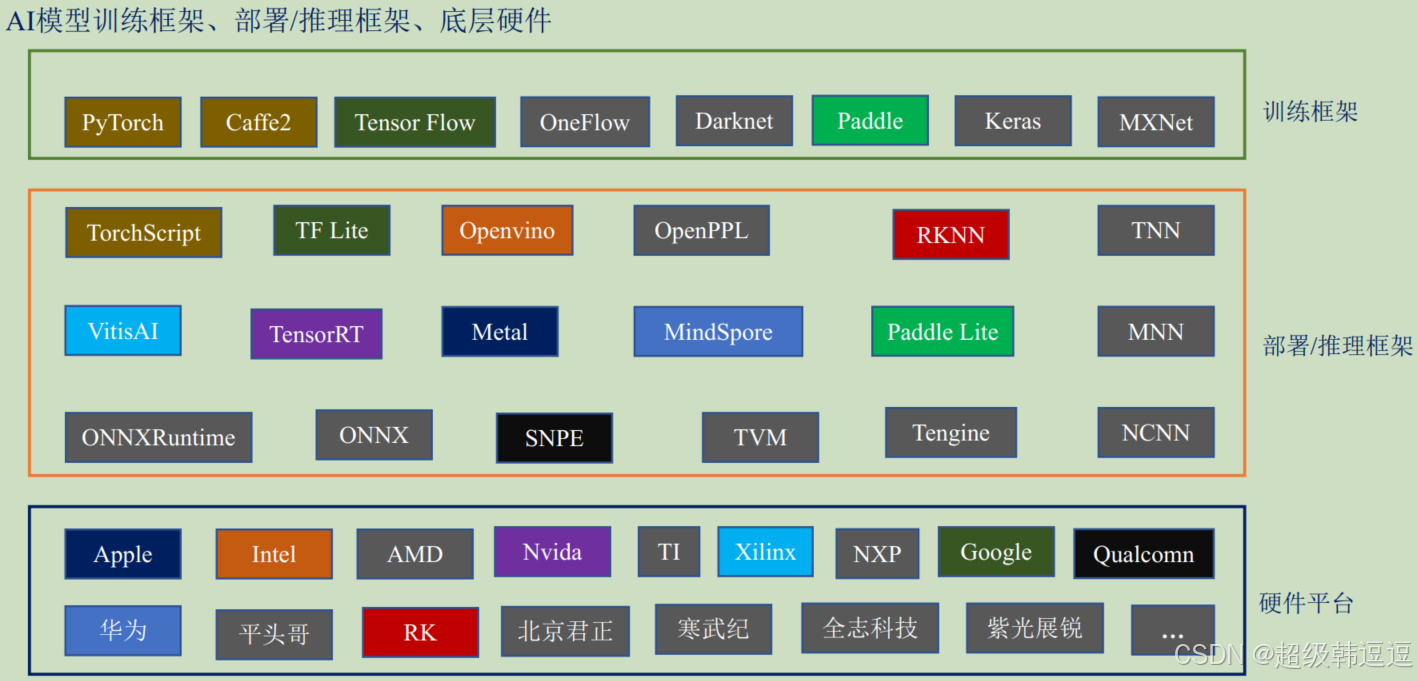
Task: Click the 硬件平台 label
Action: pos(1306,603)
